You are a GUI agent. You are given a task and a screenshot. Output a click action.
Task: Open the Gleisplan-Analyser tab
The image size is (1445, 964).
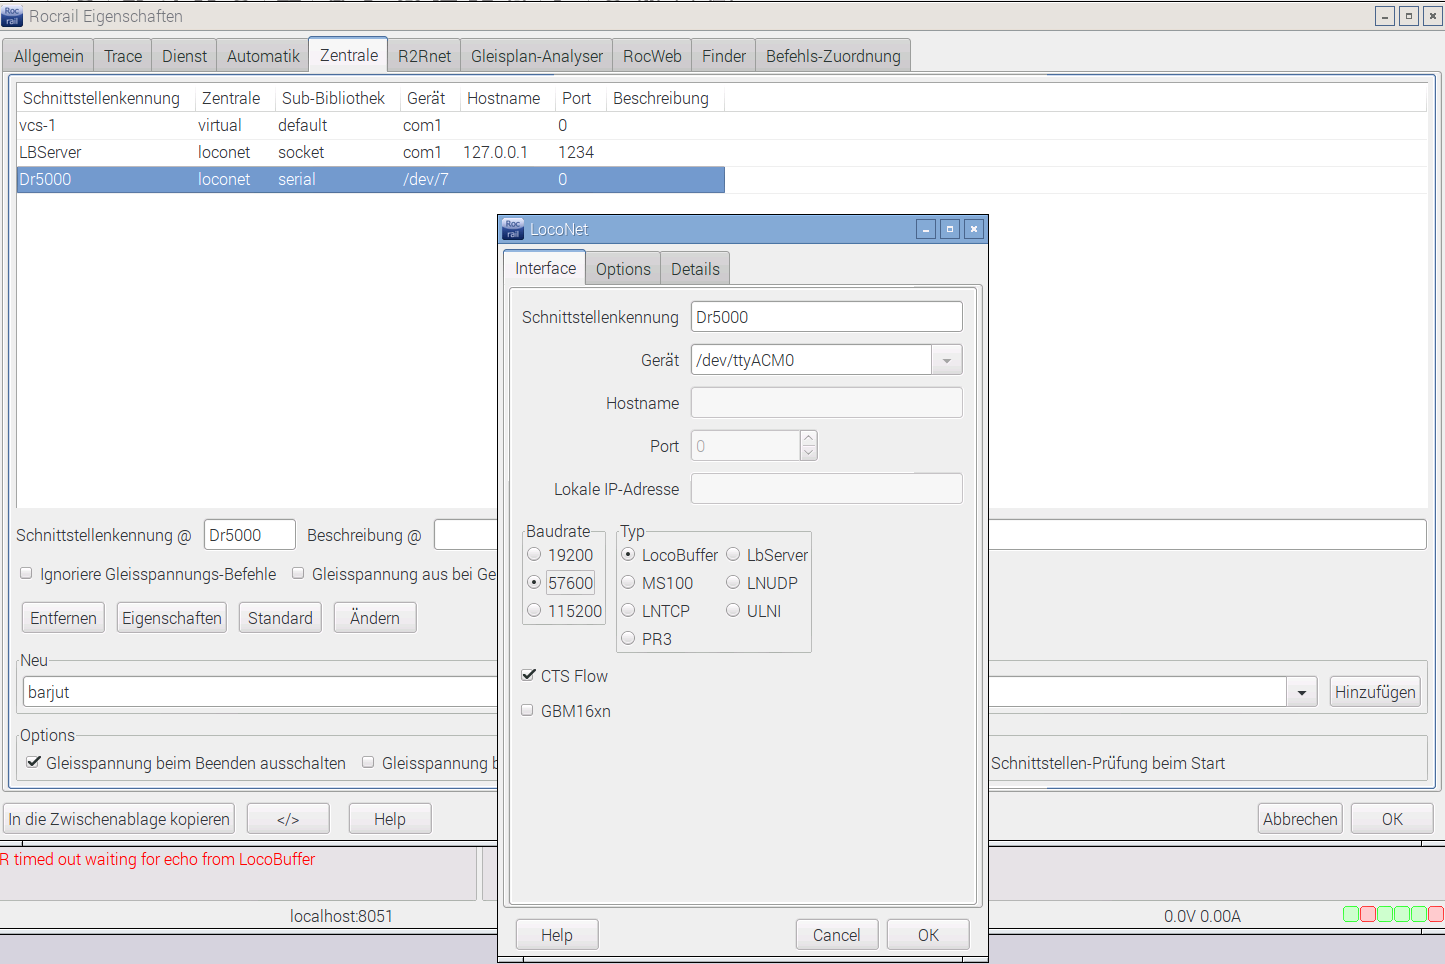pyautogui.click(x=537, y=56)
